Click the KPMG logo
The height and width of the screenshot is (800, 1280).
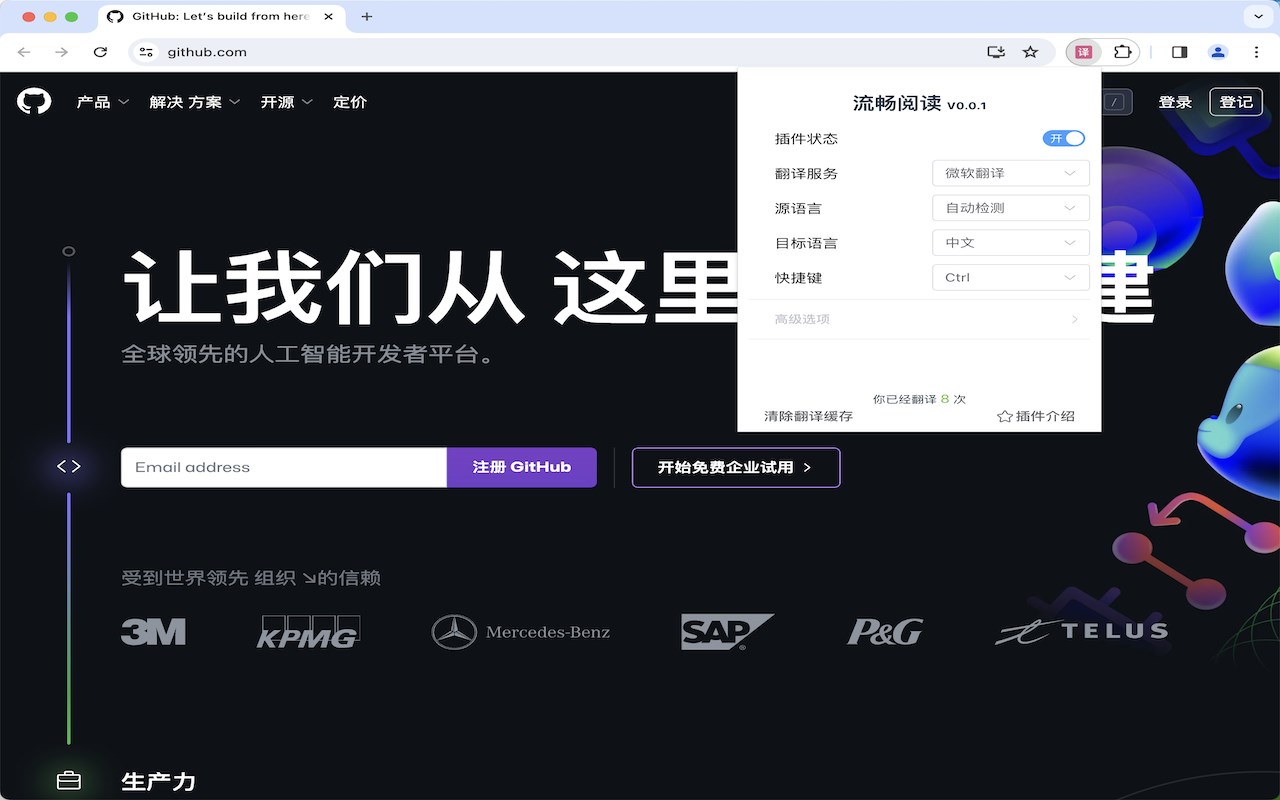(308, 632)
